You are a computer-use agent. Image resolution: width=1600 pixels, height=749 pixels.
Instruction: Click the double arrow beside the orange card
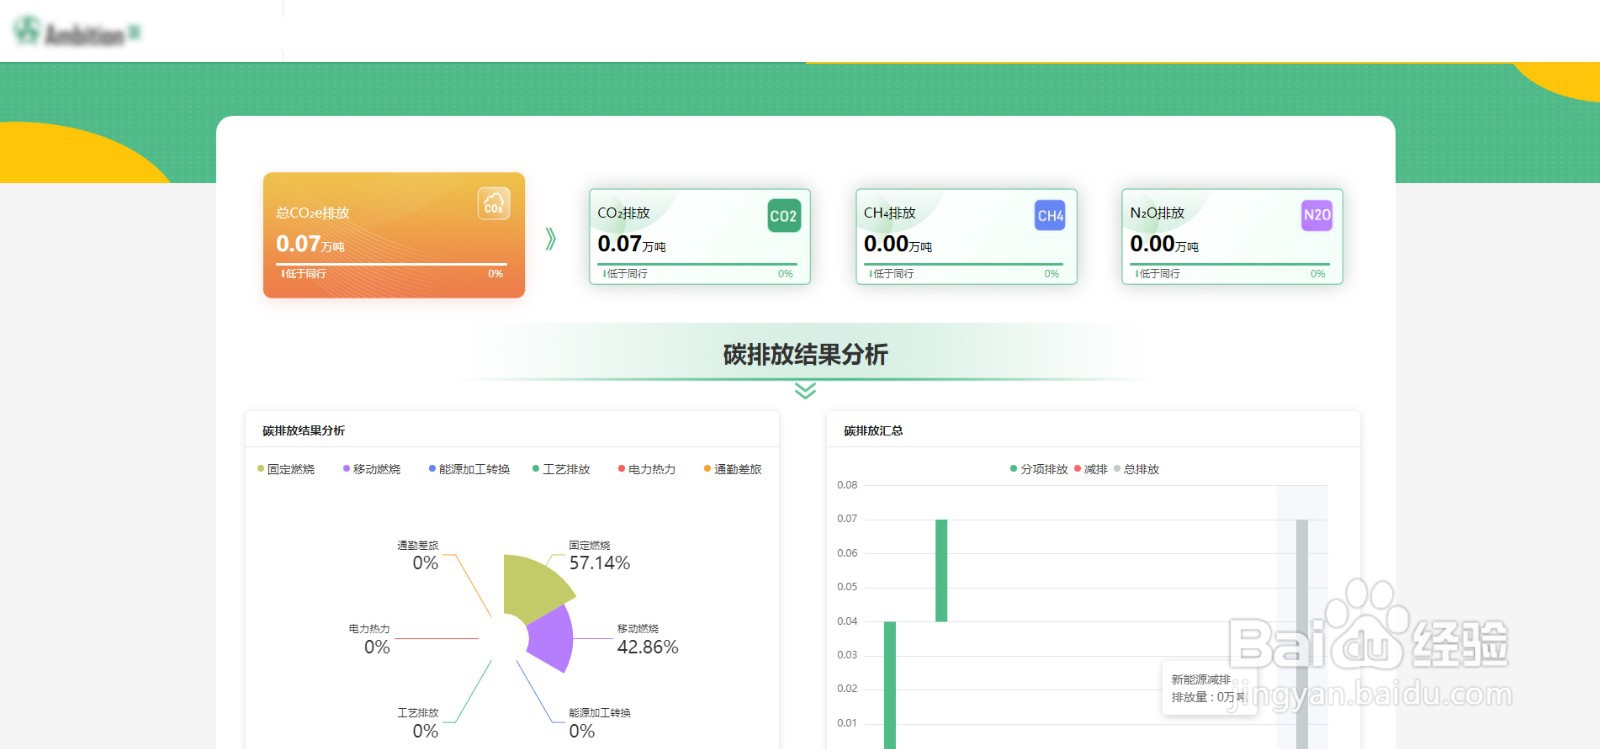(x=551, y=239)
